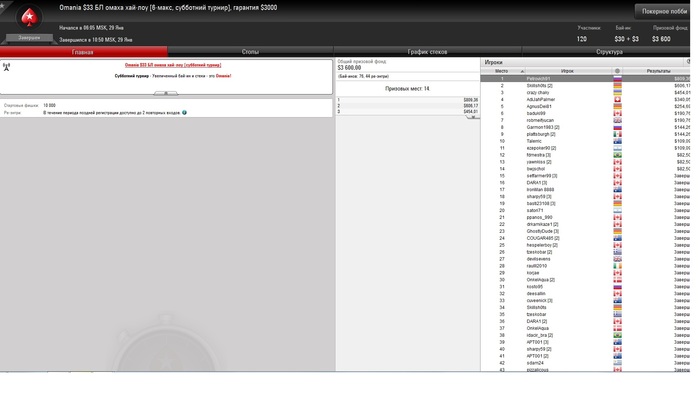Click the re-entry info icon

tap(184, 112)
